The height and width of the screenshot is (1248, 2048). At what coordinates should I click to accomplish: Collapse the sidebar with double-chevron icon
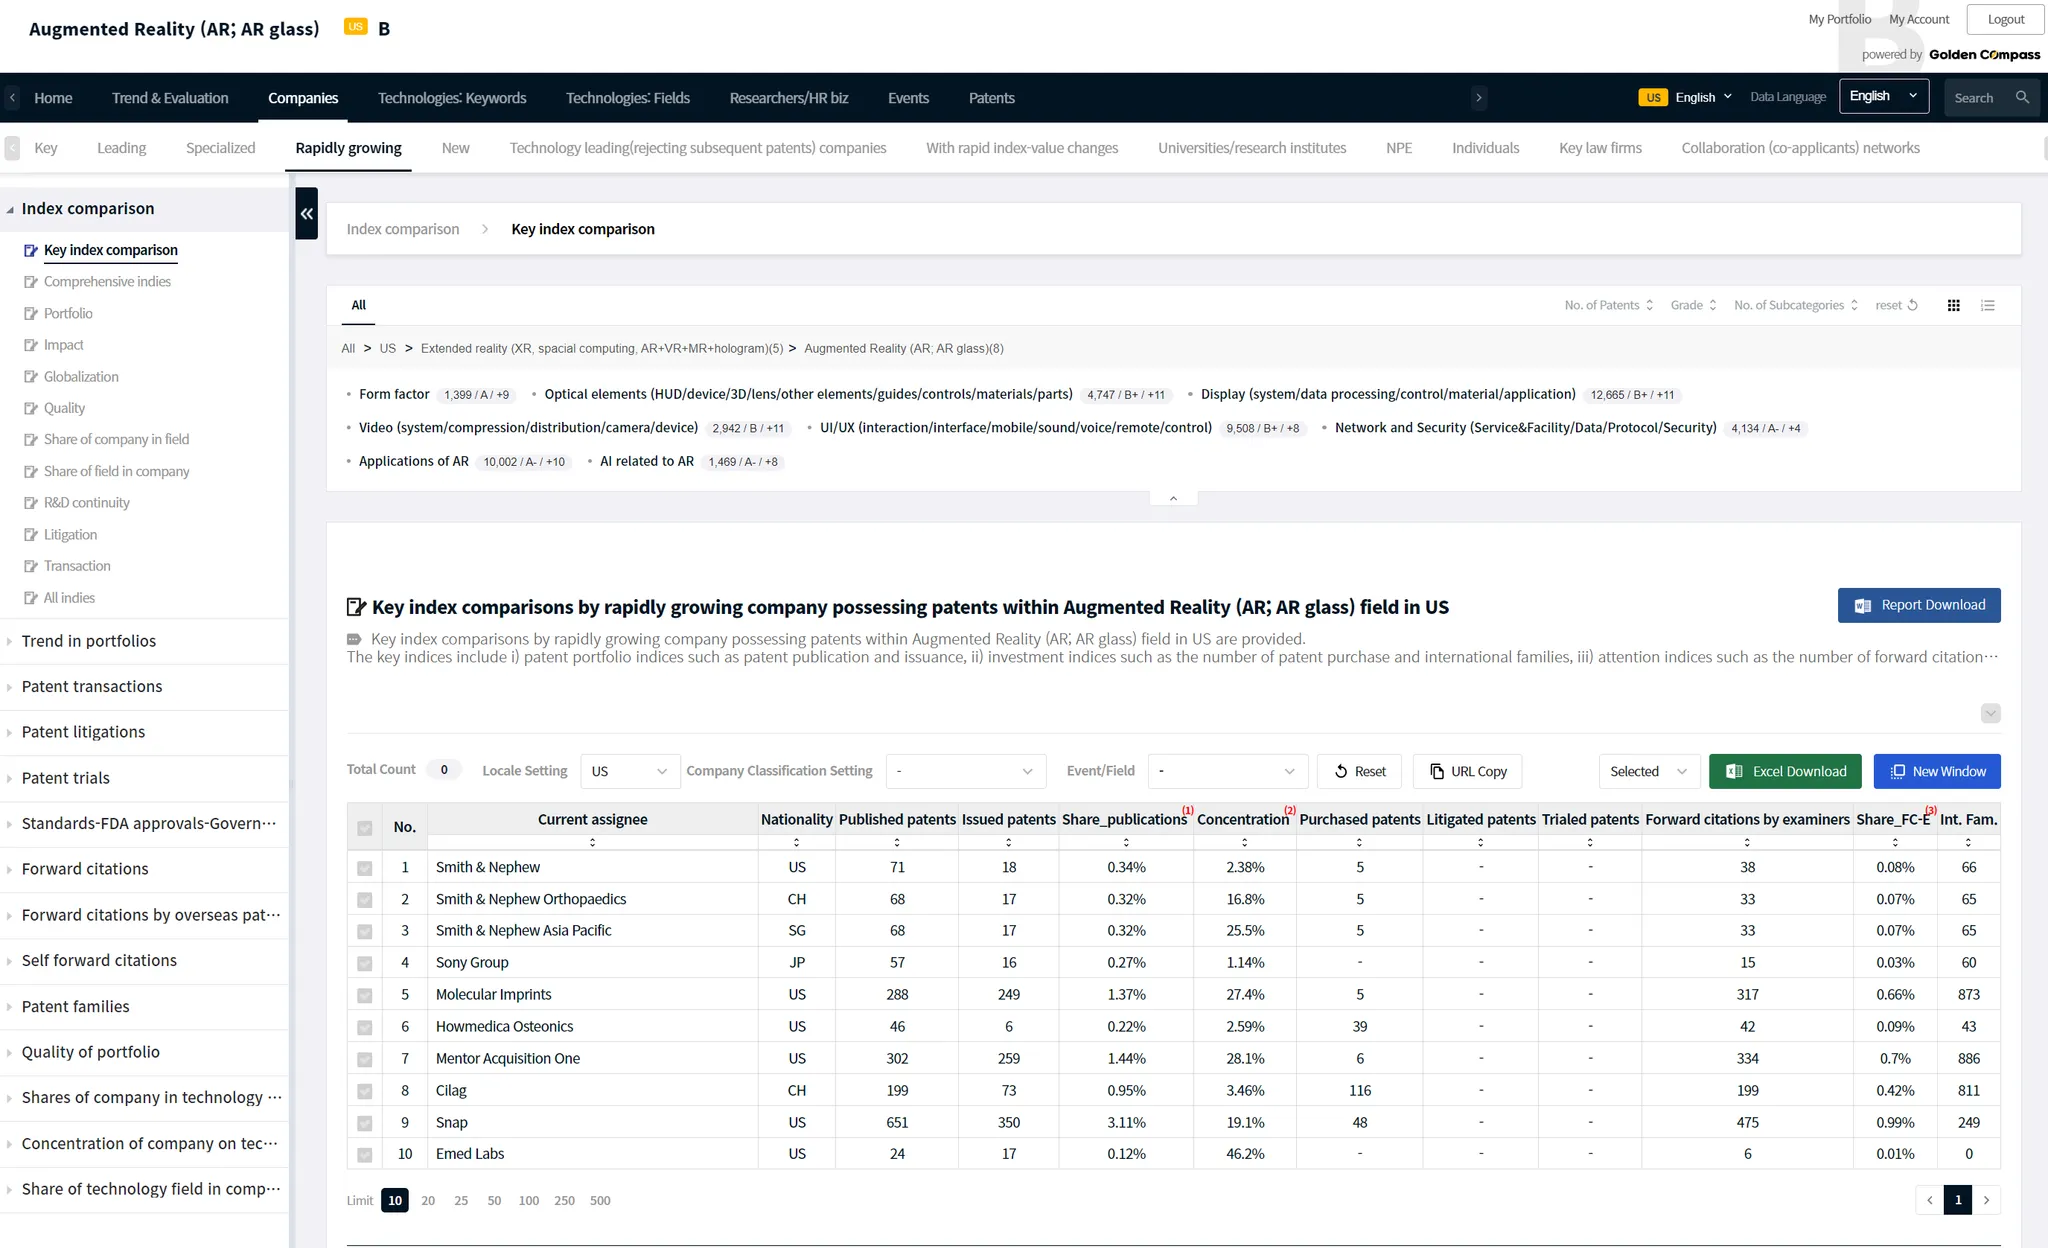pyautogui.click(x=306, y=213)
